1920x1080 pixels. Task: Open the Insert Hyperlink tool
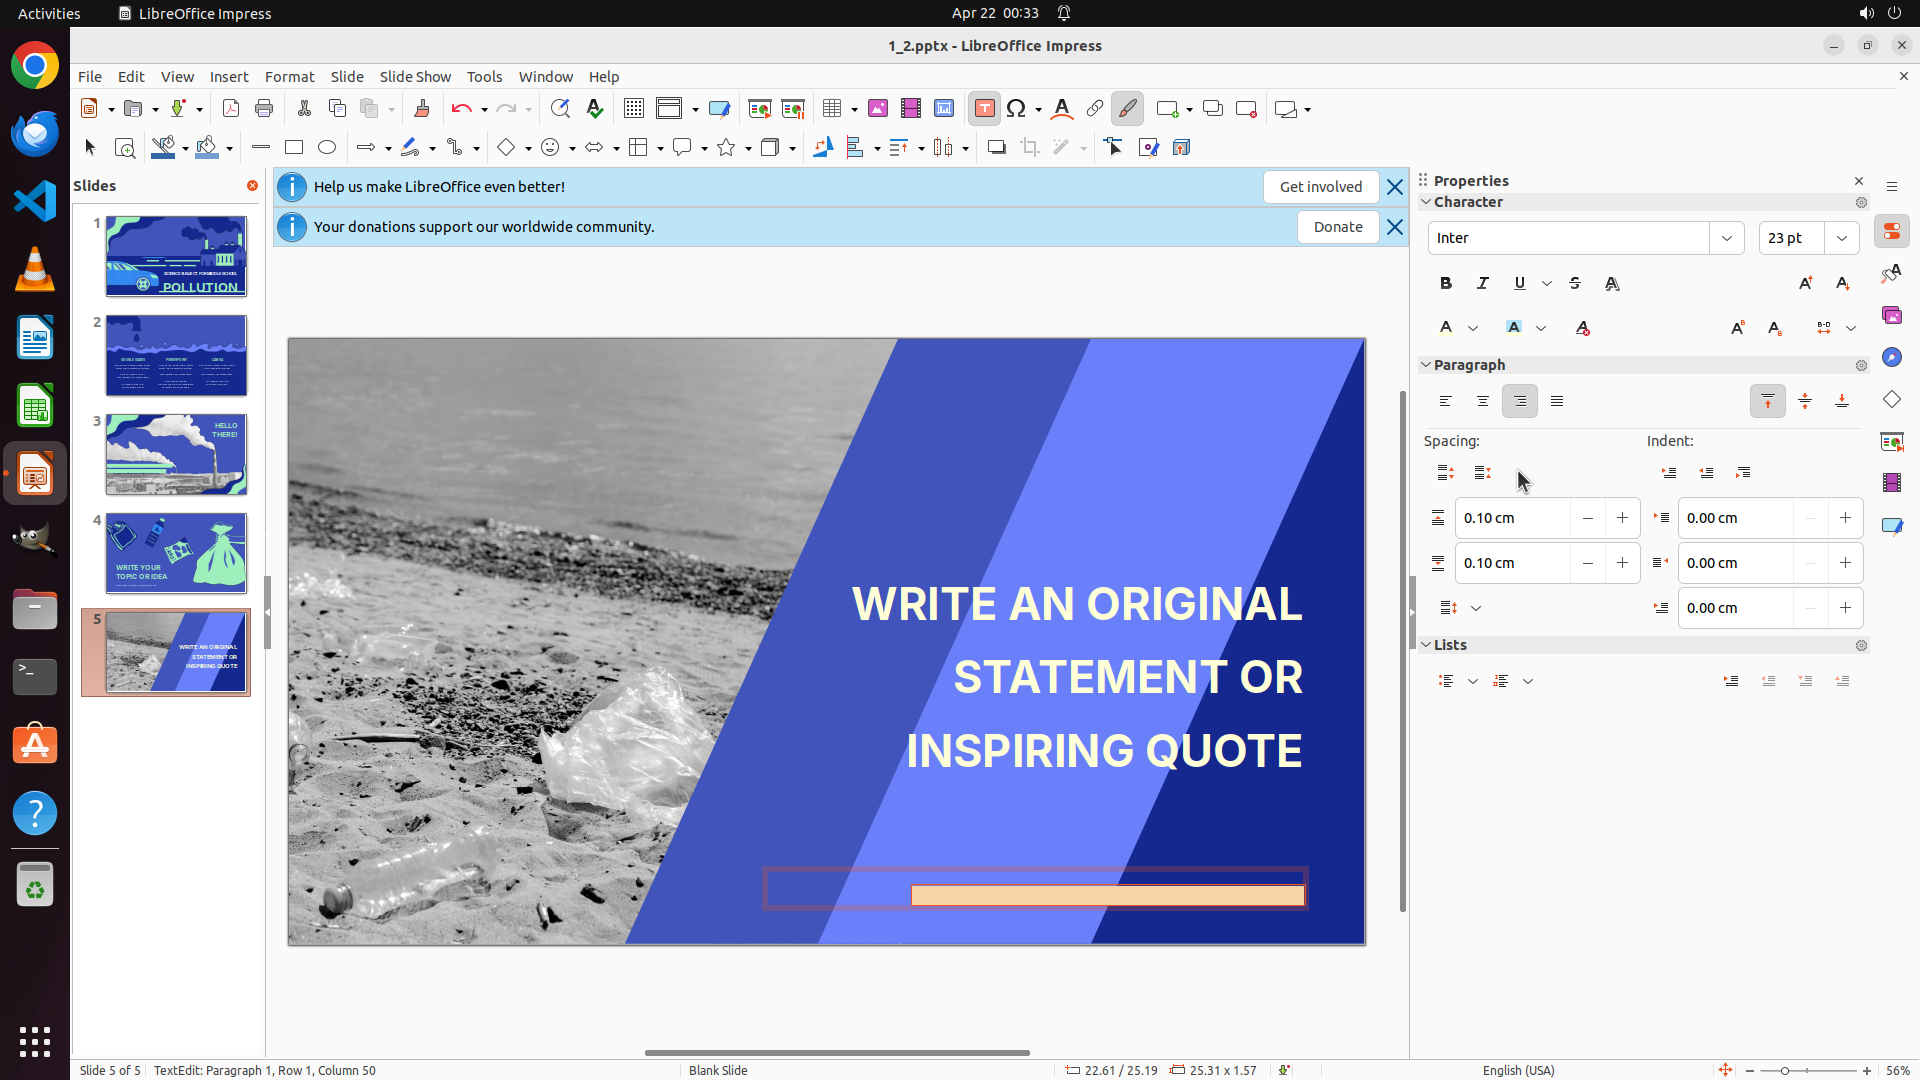click(x=1094, y=109)
